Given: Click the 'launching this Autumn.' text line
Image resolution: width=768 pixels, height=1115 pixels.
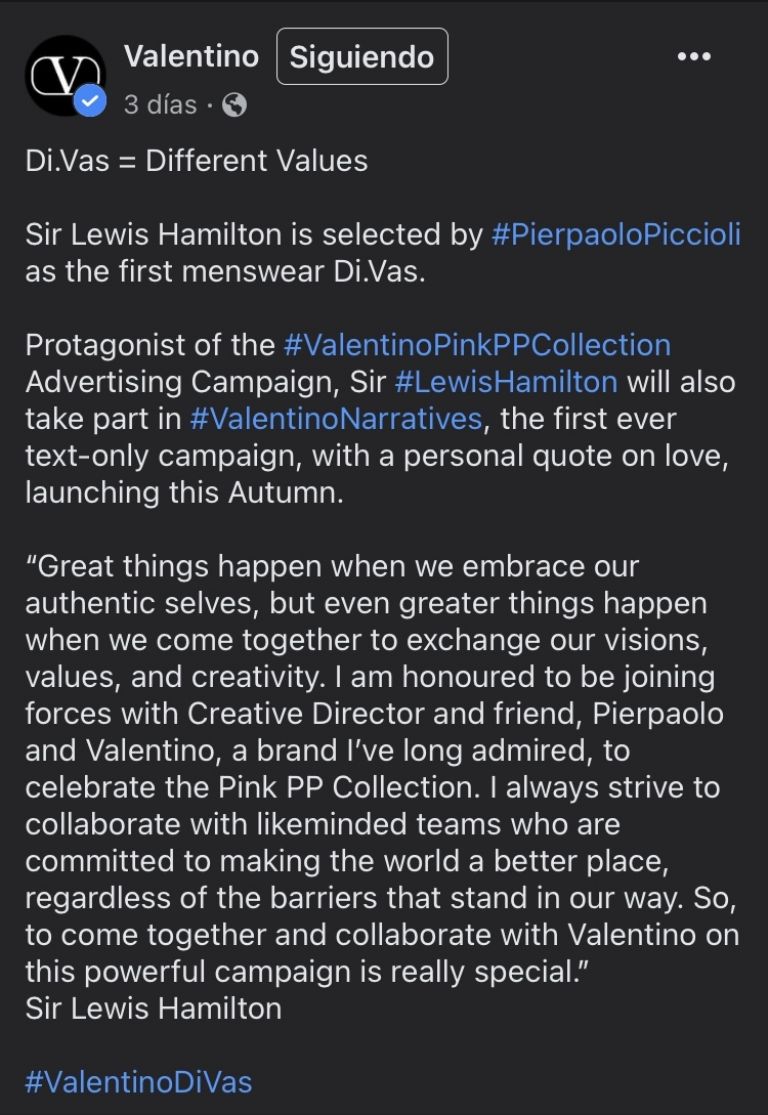Looking at the screenshot, I should tap(184, 493).
